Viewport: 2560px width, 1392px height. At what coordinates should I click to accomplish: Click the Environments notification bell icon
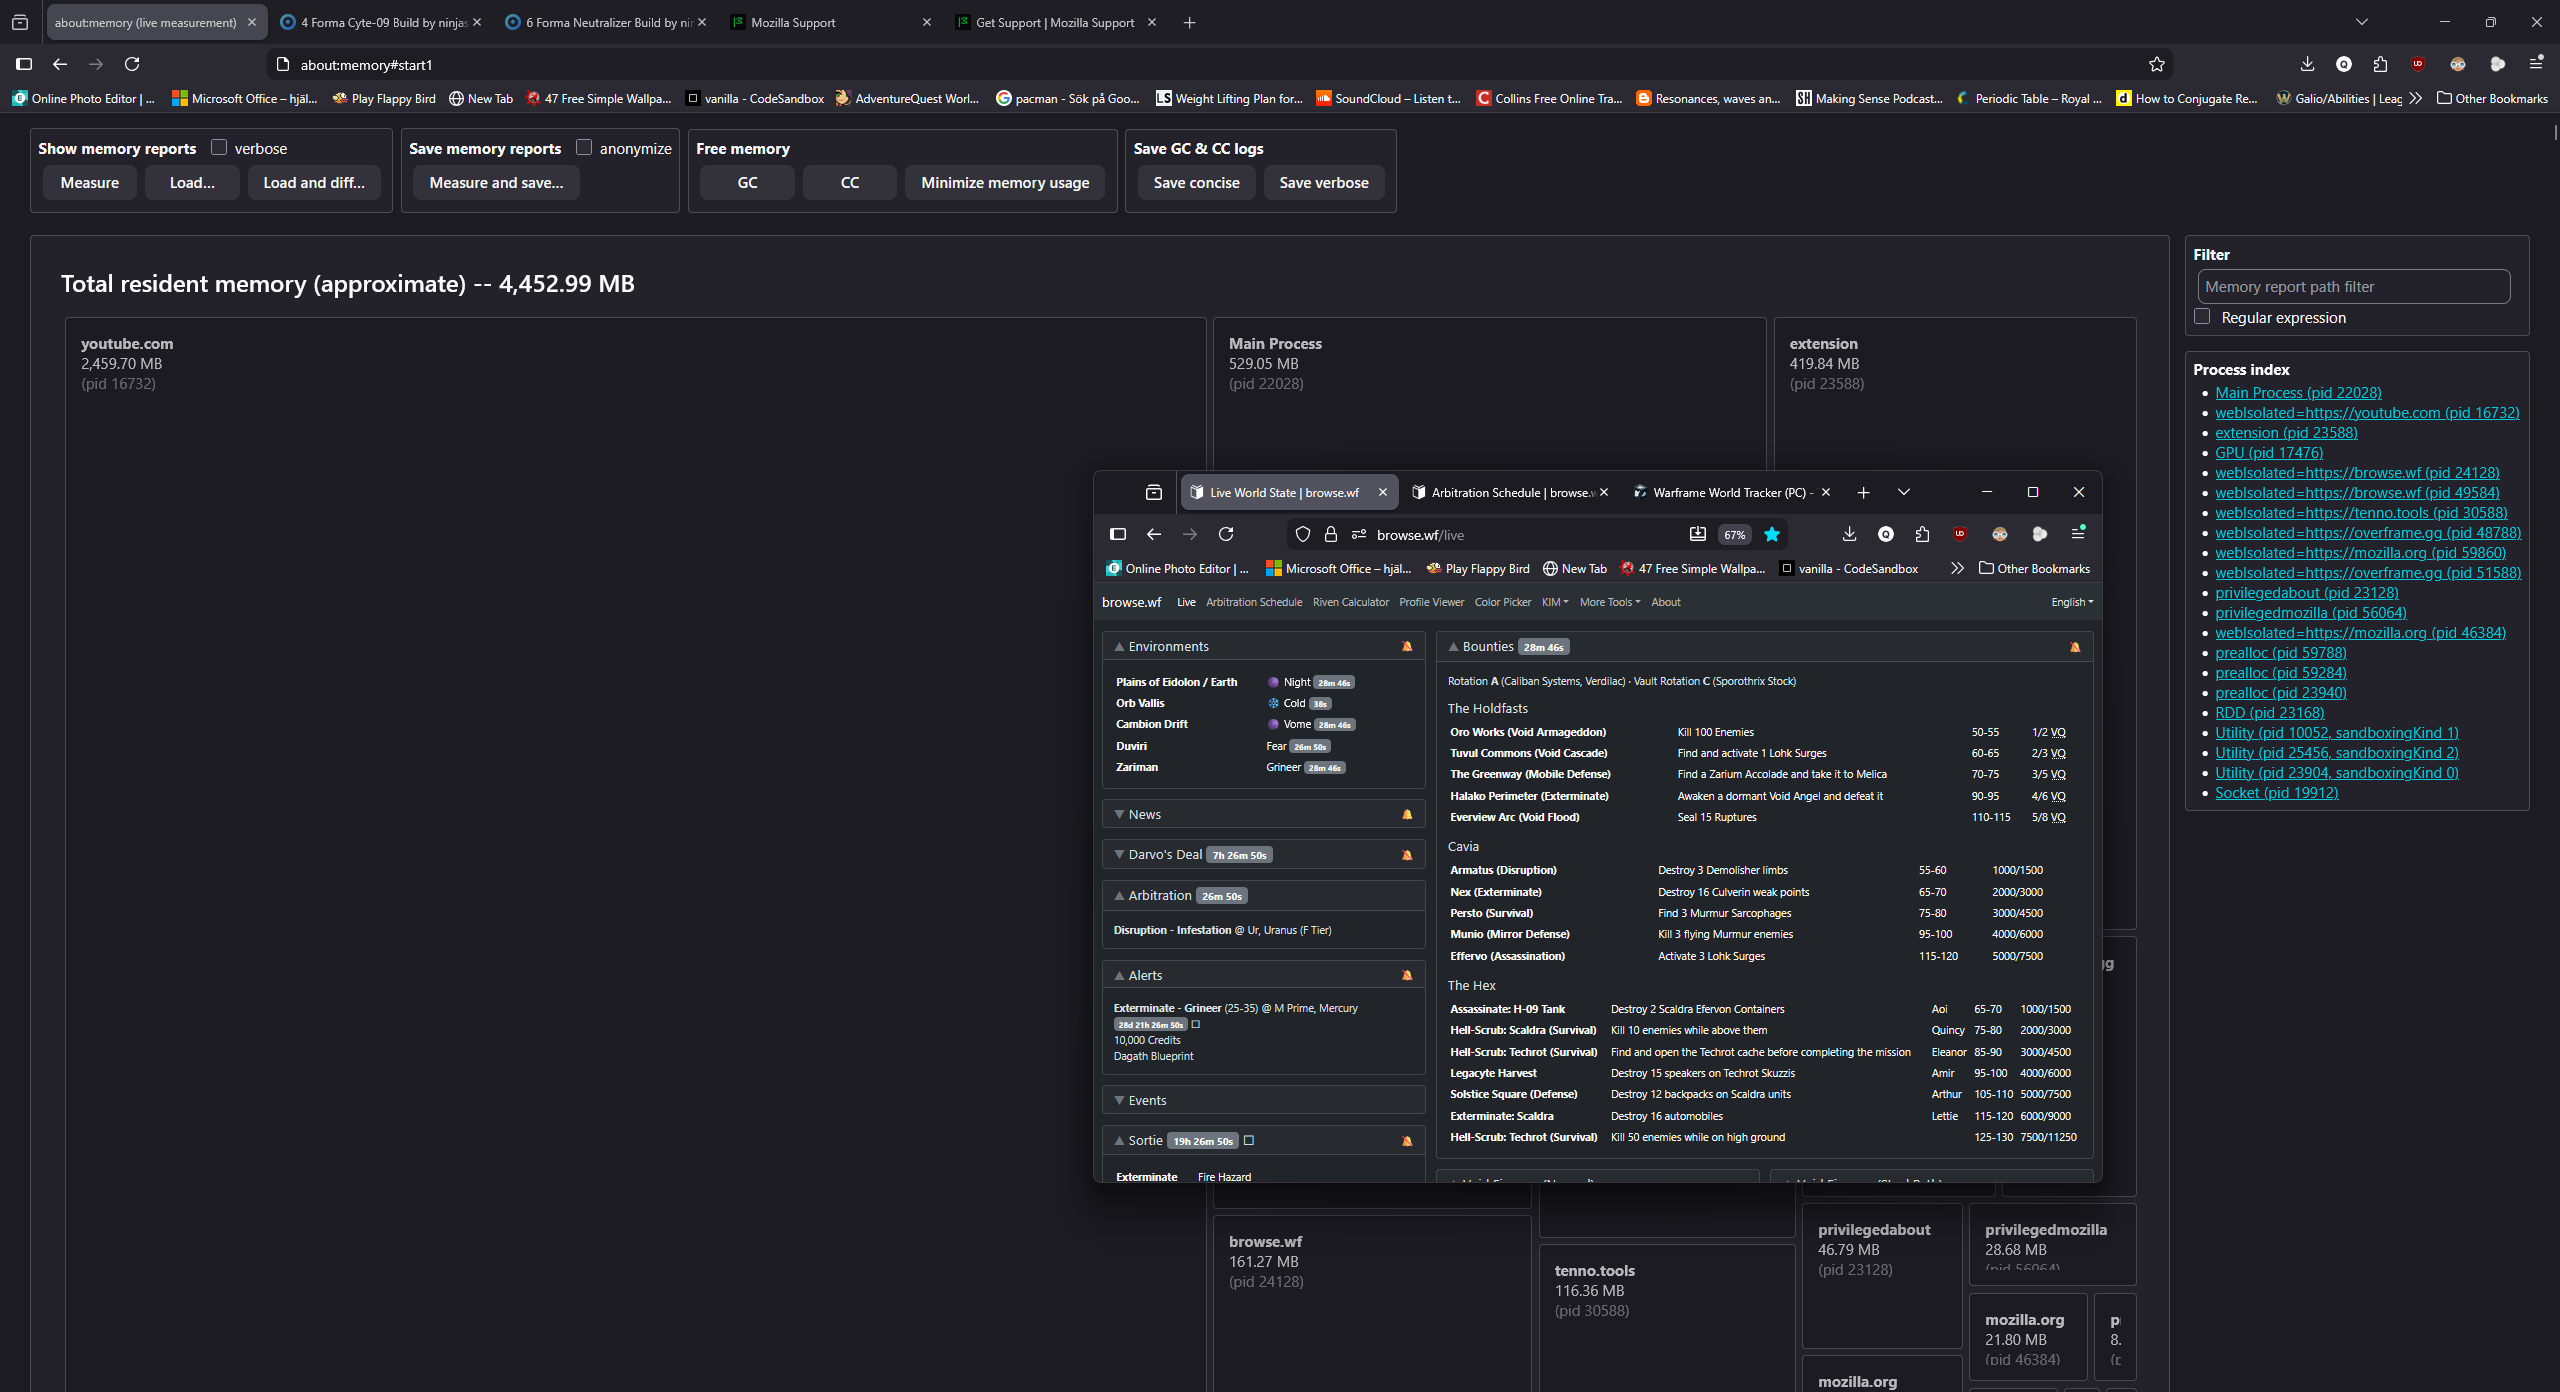[x=1407, y=647]
